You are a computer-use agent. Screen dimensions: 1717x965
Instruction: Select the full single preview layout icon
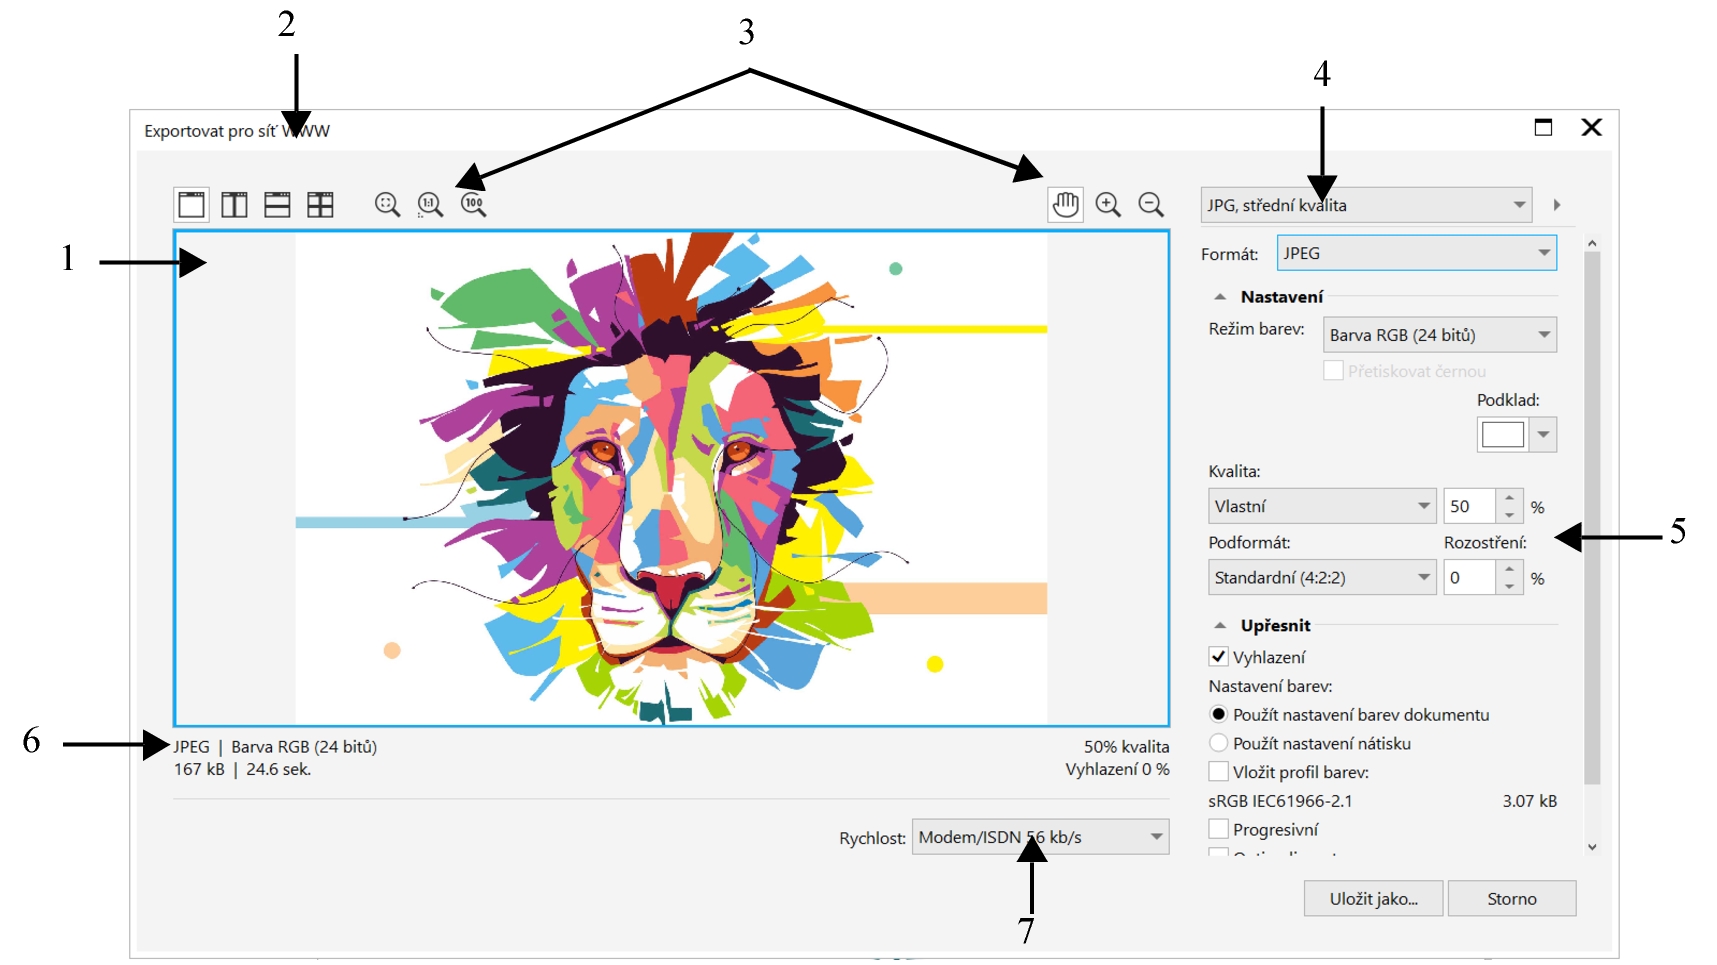191,205
